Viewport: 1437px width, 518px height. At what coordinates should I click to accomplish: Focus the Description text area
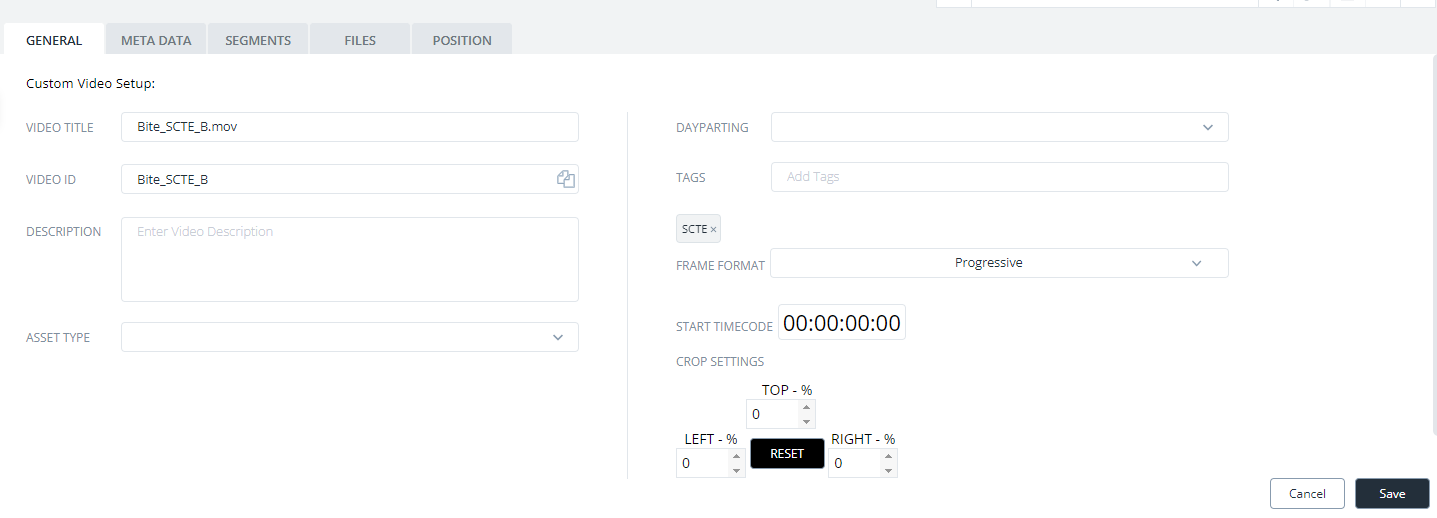(350, 260)
